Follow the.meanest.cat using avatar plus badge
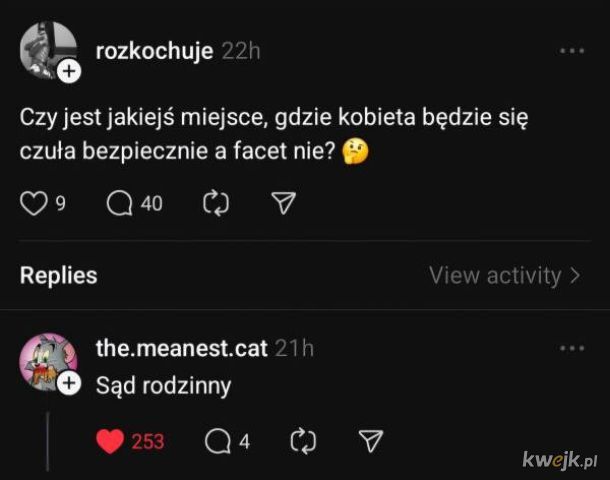The height and width of the screenshot is (480, 610). tap(68, 384)
